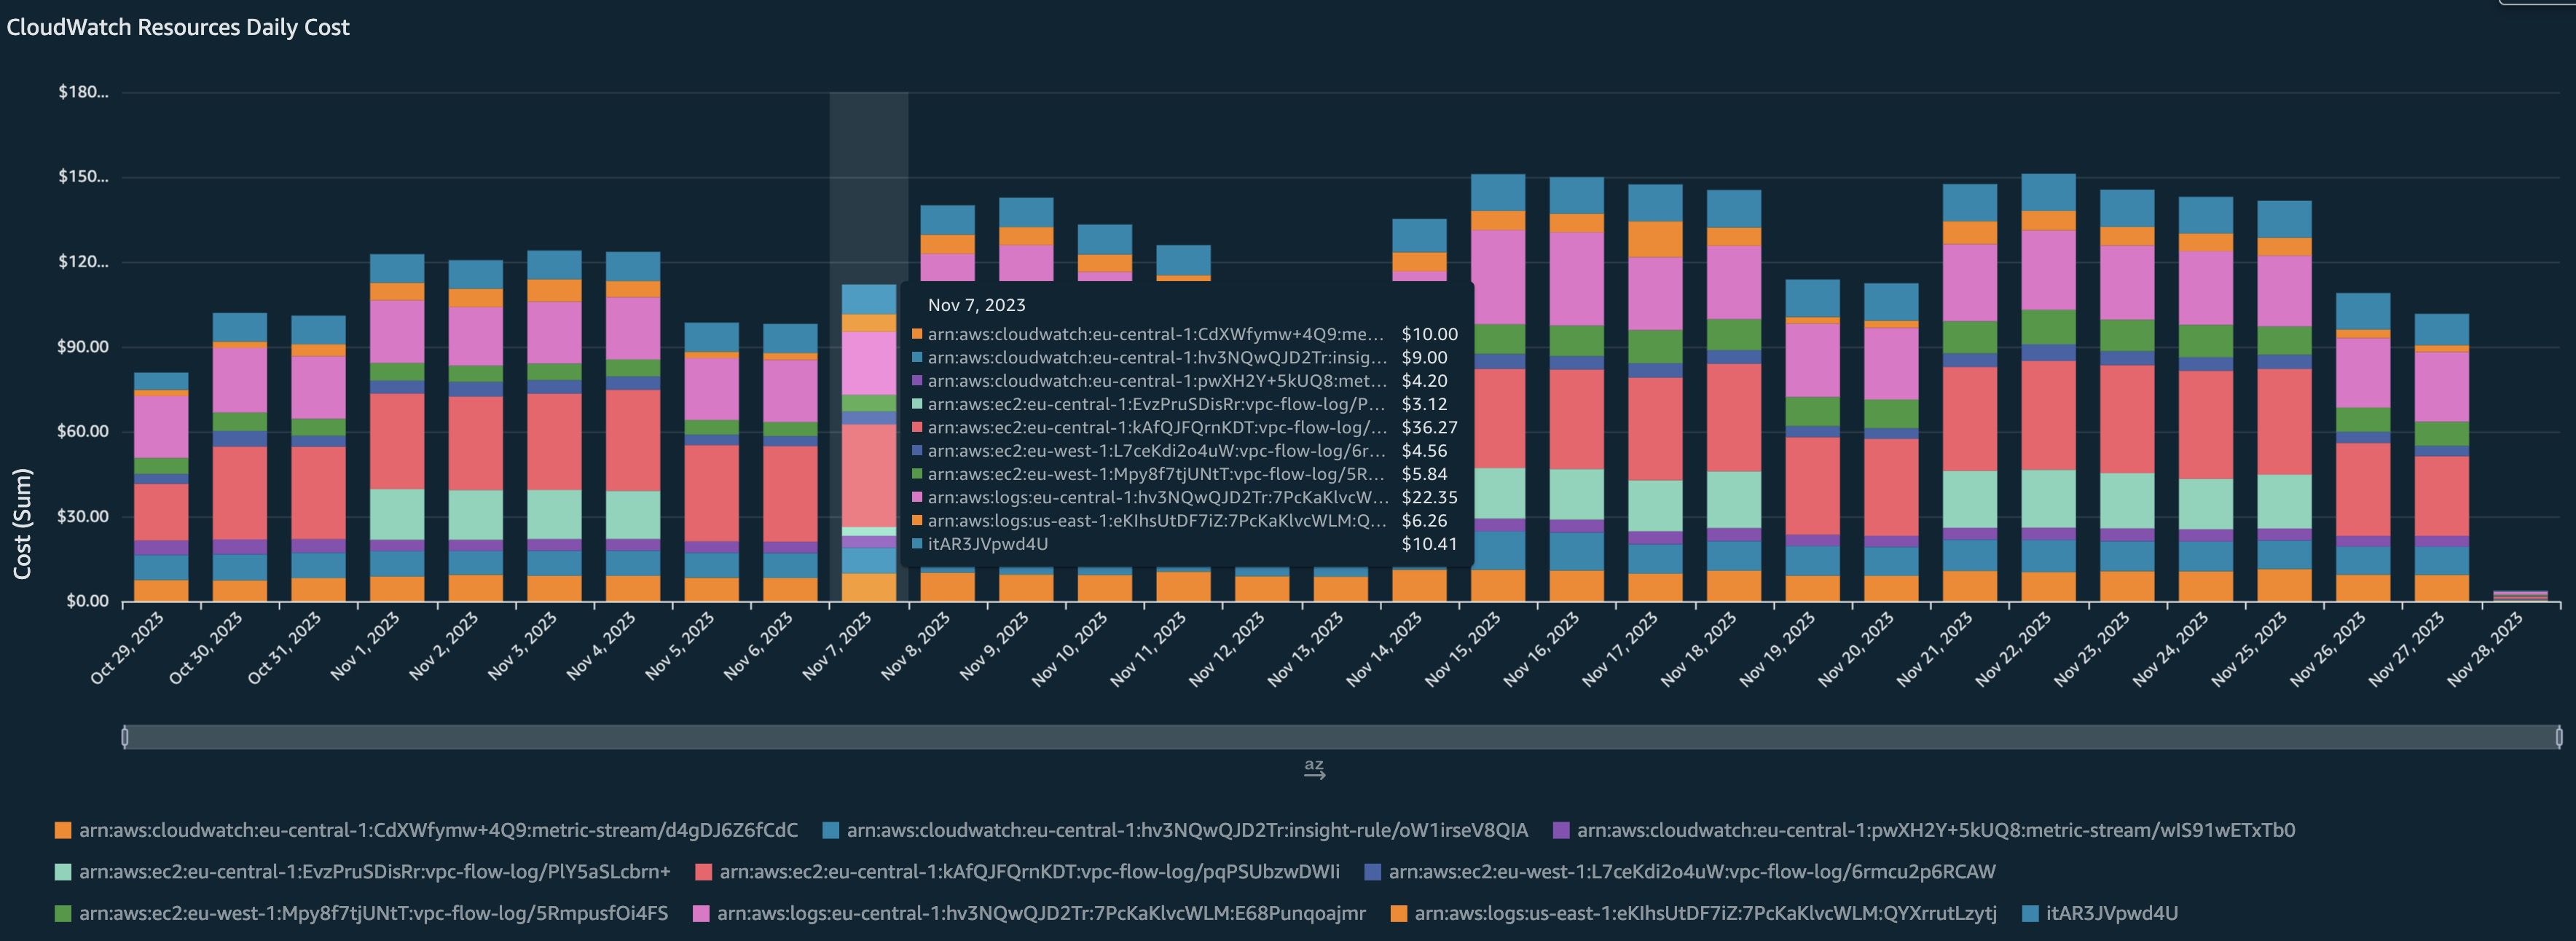Click the teal swatch for vpc-flow-log/PlY5aSLcbrn+
Viewport: 2576px width, 941px height.
(63, 871)
